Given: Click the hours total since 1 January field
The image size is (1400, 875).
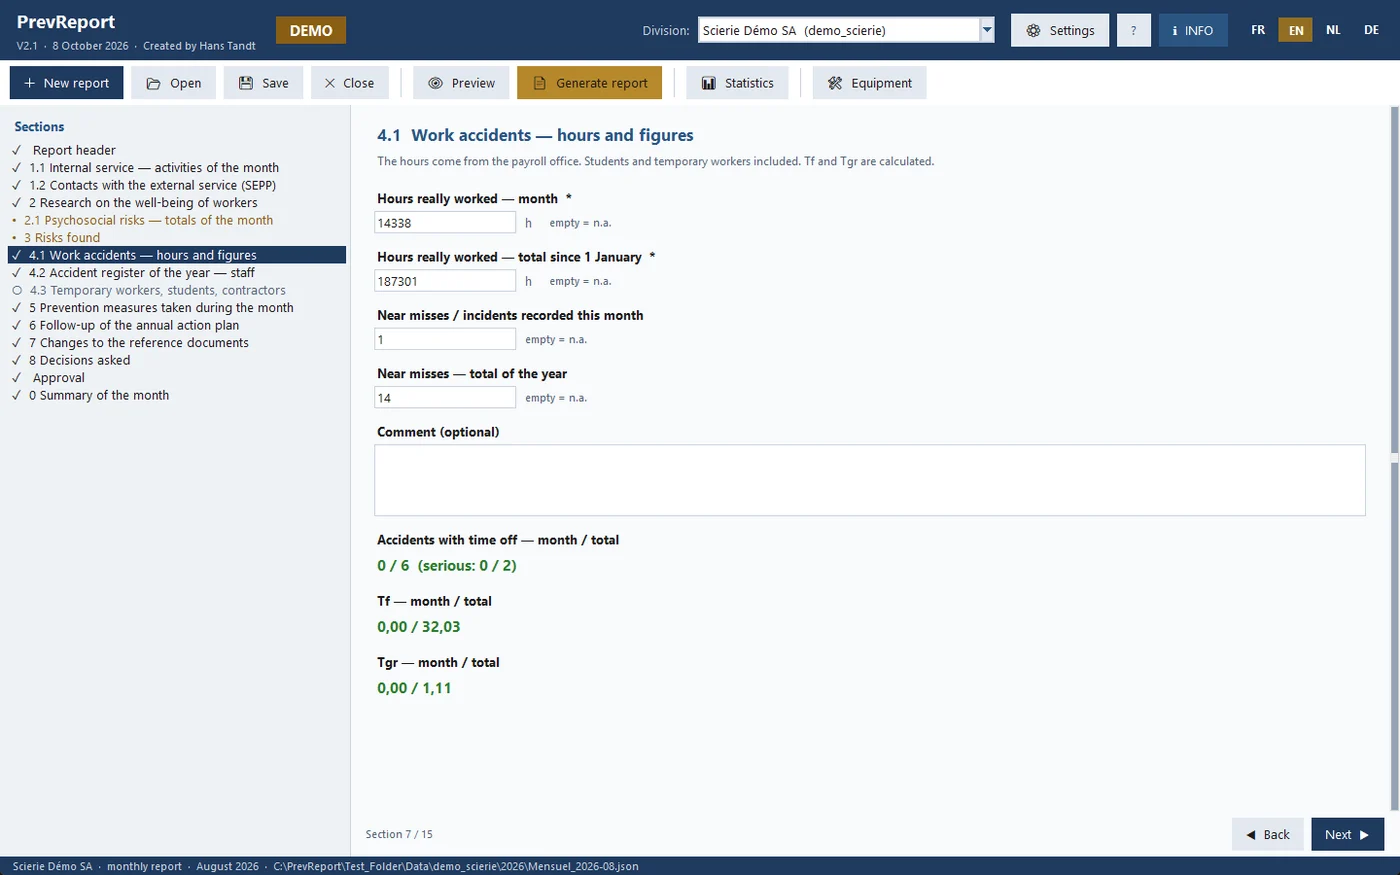Looking at the screenshot, I should (445, 281).
